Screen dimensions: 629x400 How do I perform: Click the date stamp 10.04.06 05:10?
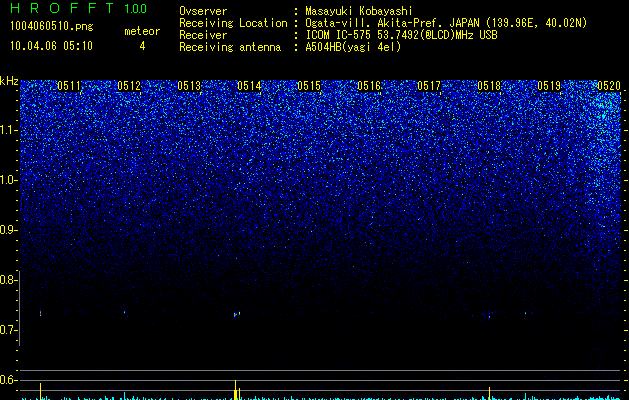pyautogui.click(x=51, y=46)
